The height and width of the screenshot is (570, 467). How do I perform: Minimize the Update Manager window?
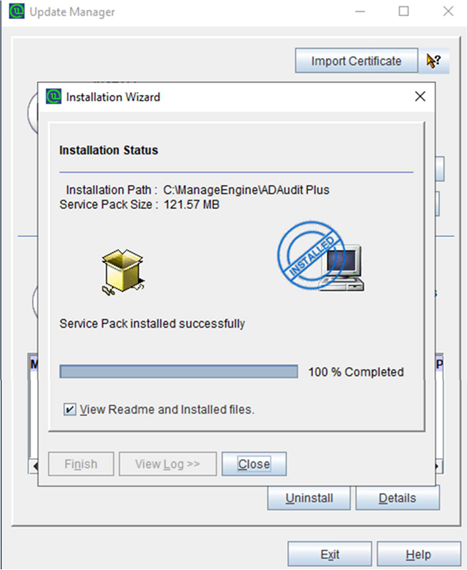pyautogui.click(x=360, y=11)
